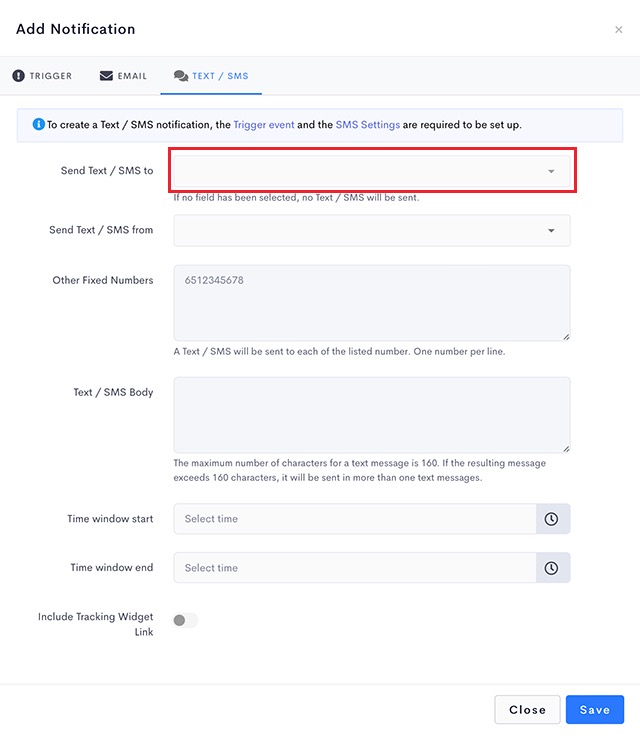Click the Close button
Viewport: 640px width, 739px height.
(527, 710)
